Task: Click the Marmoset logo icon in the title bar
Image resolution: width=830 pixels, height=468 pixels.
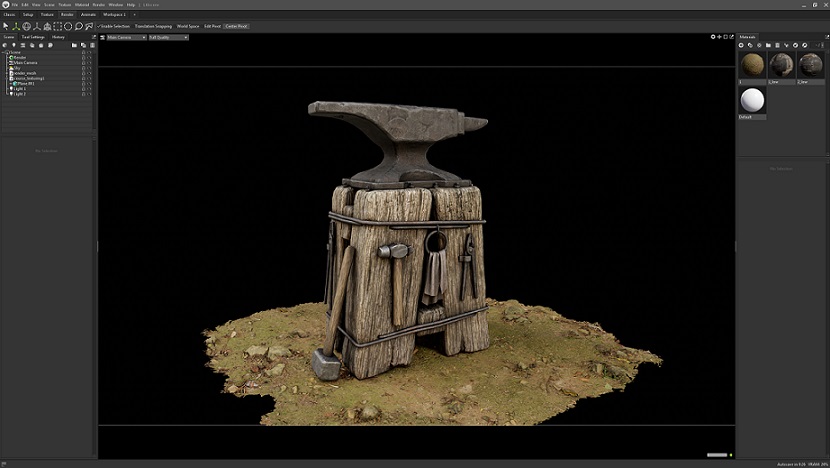Action: coord(5,4)
